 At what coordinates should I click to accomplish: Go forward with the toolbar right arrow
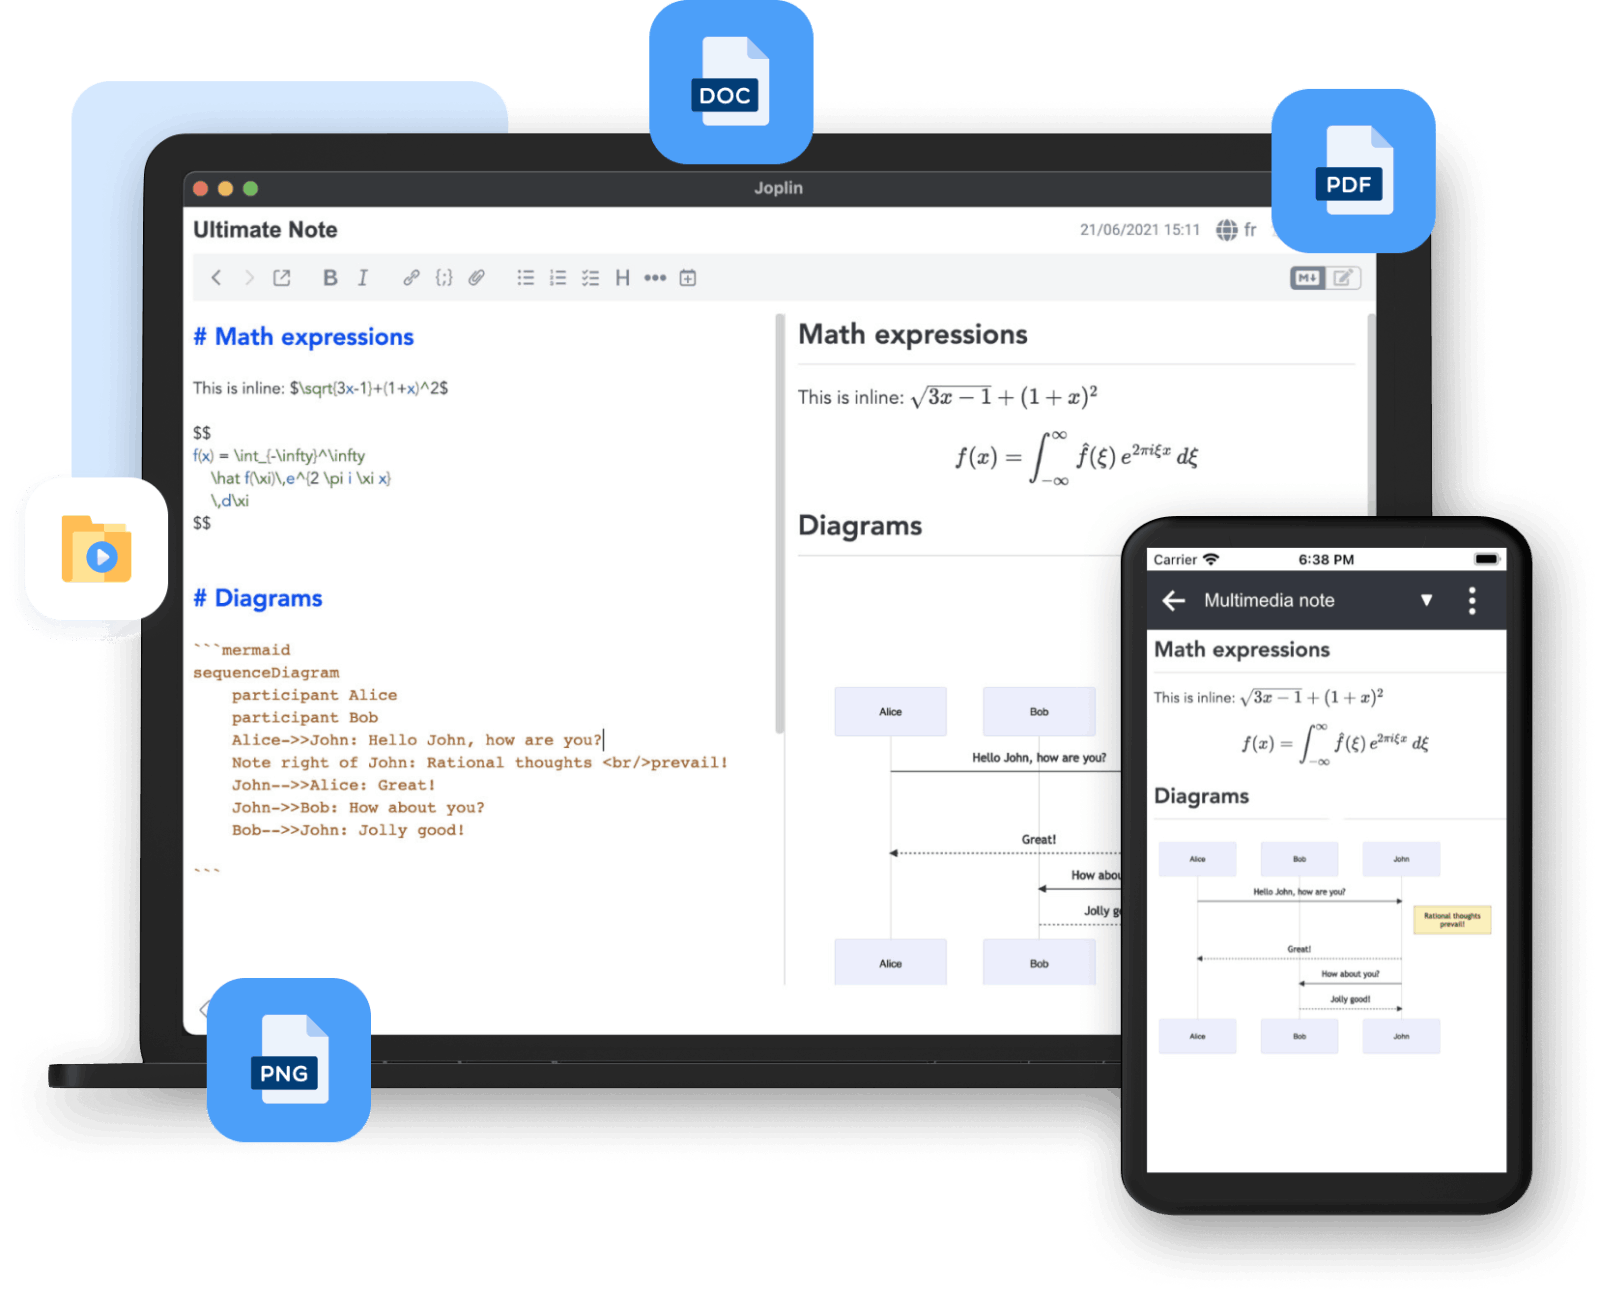point(249,278)
